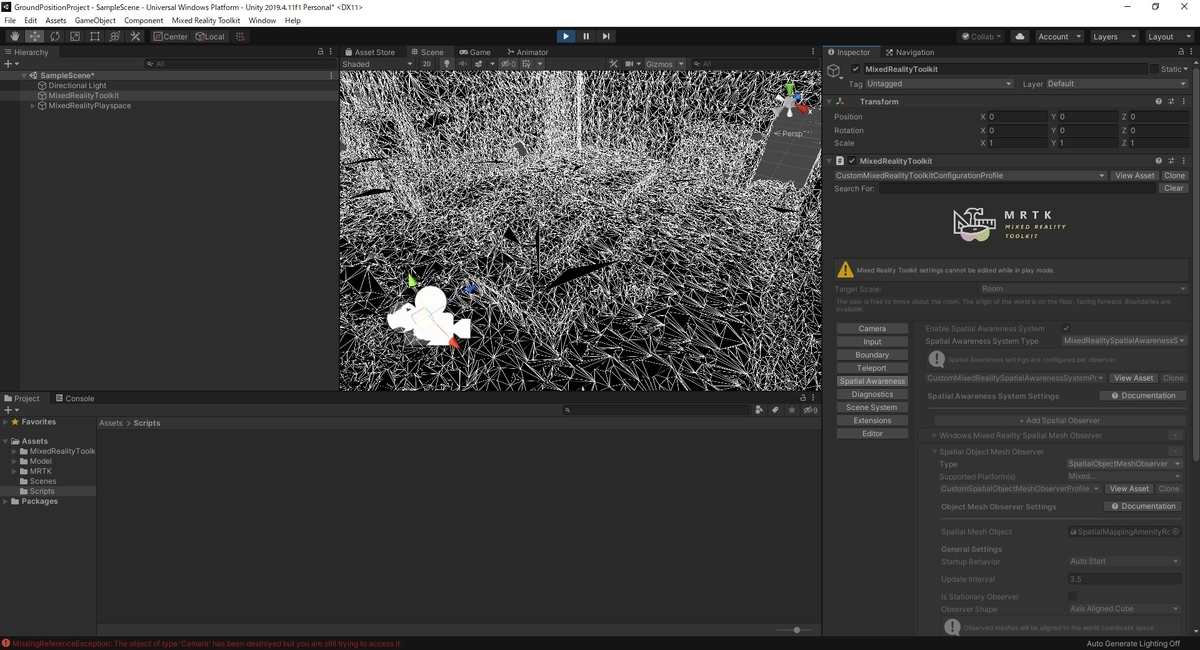The height and width of the screenshot is (650, 1200).
Task: Open the Diagnostics settings section
Action: (872, 394)
